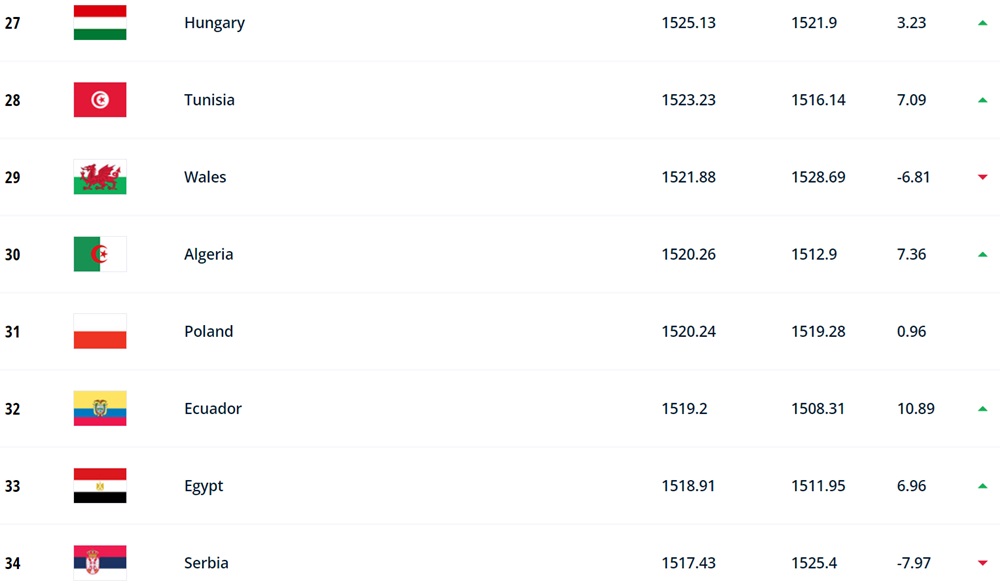The width and height of the screenshot is (1000, 588).
Task: Open the Hungary team link
Action: (x=214, y=24)
